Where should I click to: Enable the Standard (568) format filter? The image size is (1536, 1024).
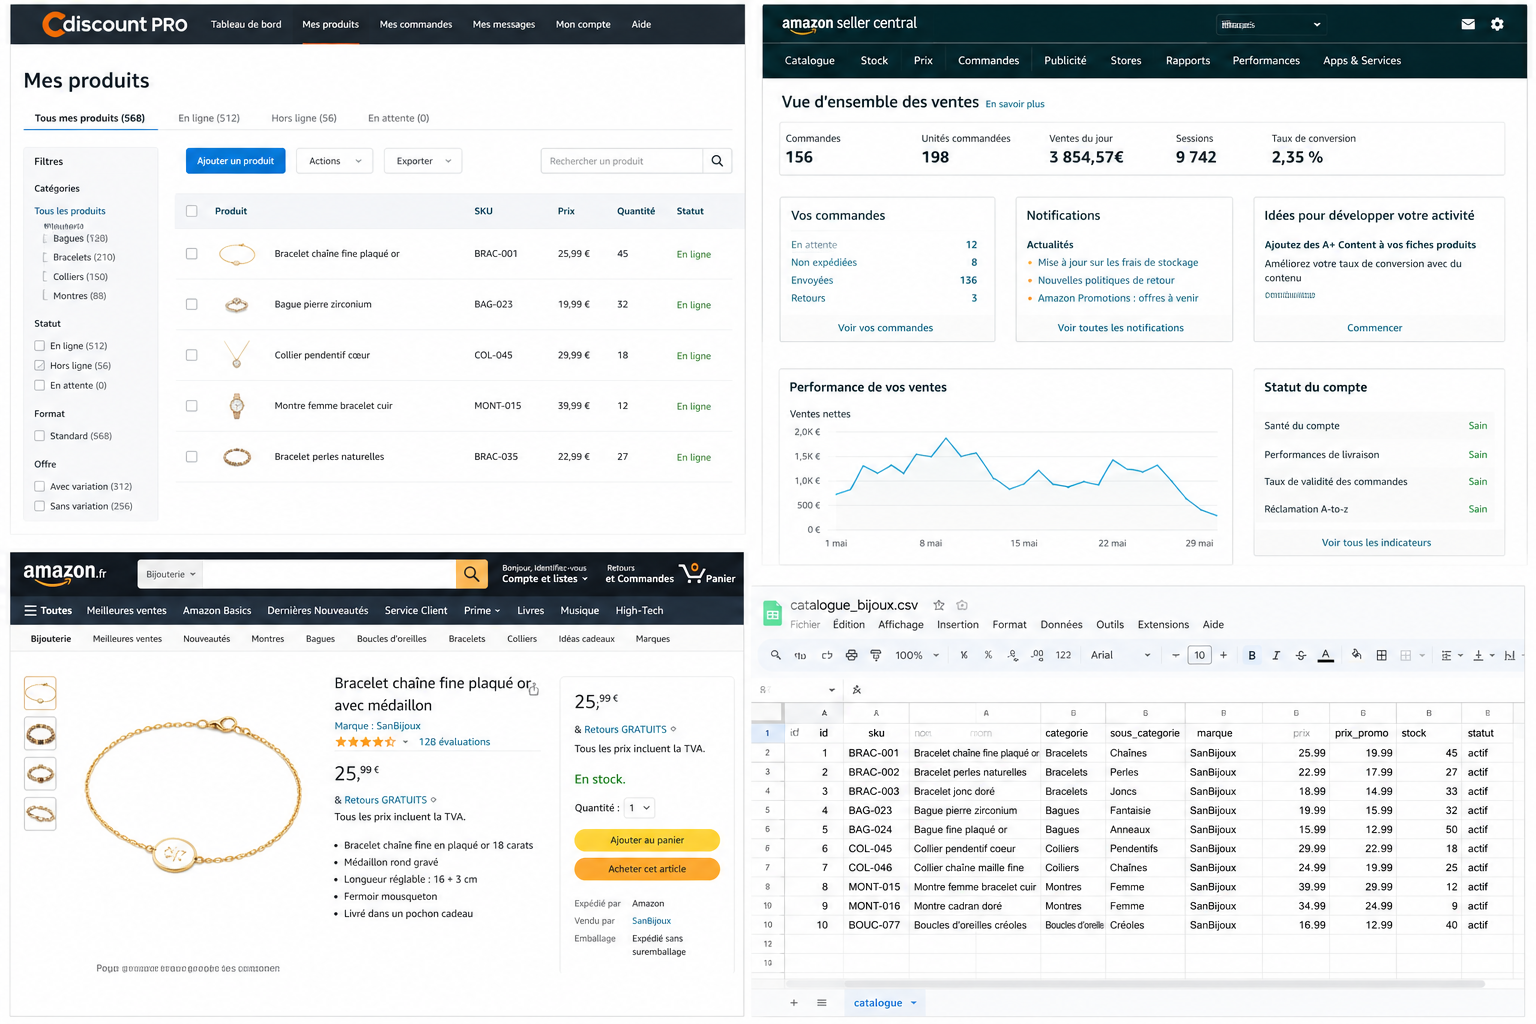point(40,436)
